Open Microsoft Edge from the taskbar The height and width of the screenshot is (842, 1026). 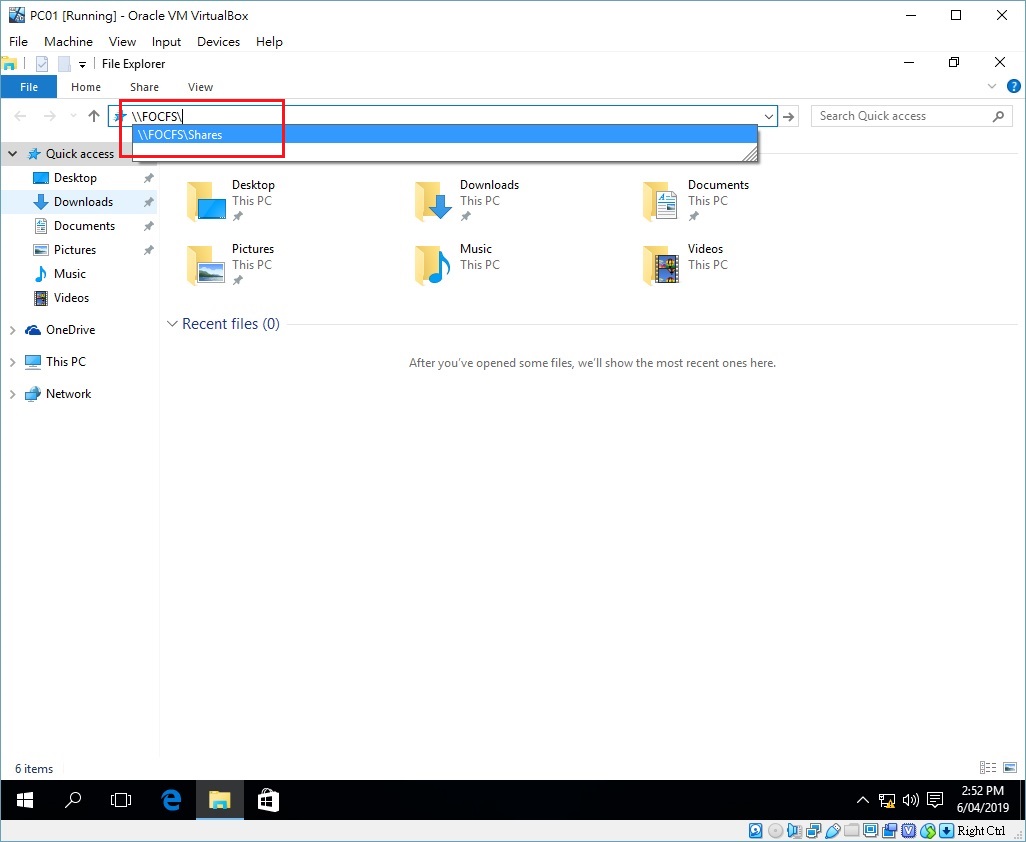pyautogui.click(x=170, y=800)
